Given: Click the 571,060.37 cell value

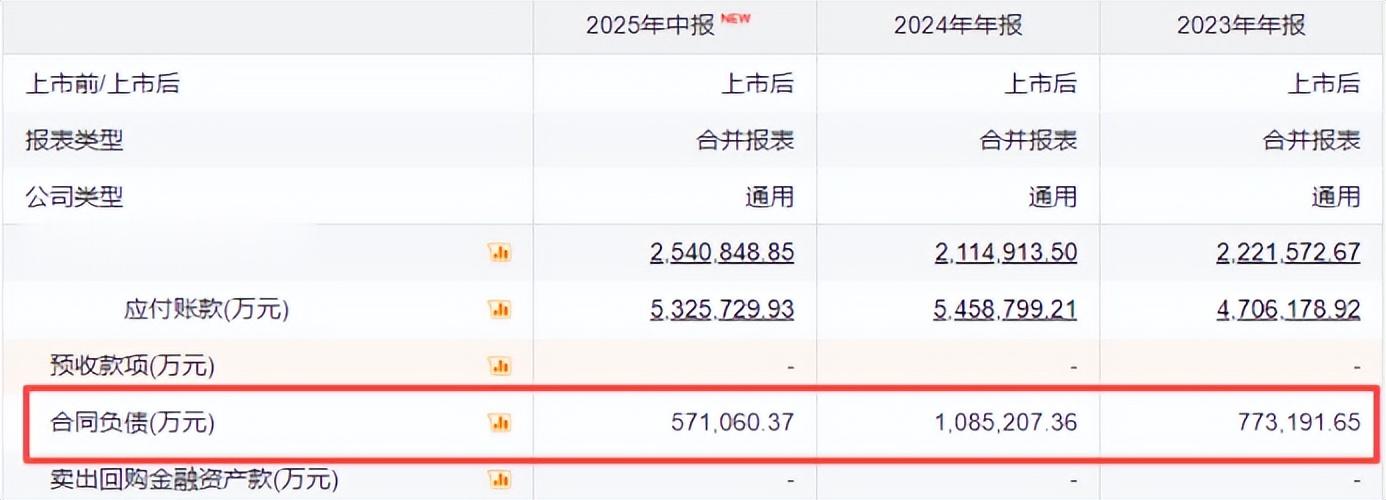Looking at the screenshot, I should click(732, 423).
